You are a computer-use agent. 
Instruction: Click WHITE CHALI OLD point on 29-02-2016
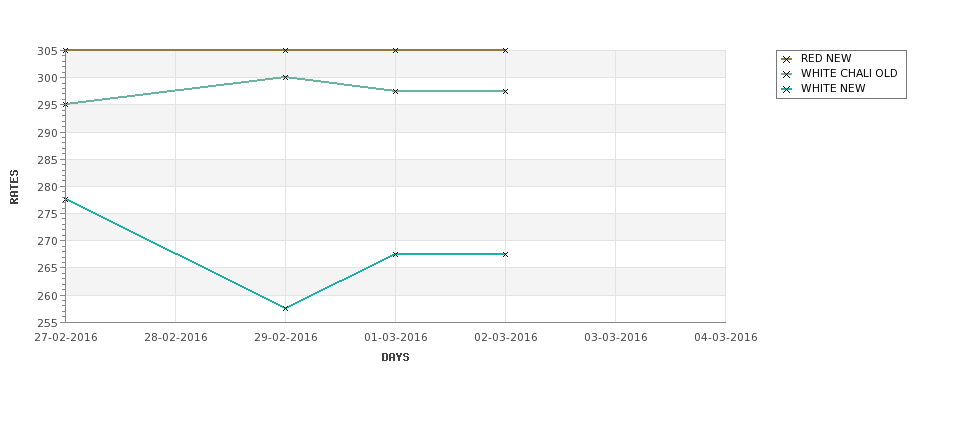click(285, 78)
